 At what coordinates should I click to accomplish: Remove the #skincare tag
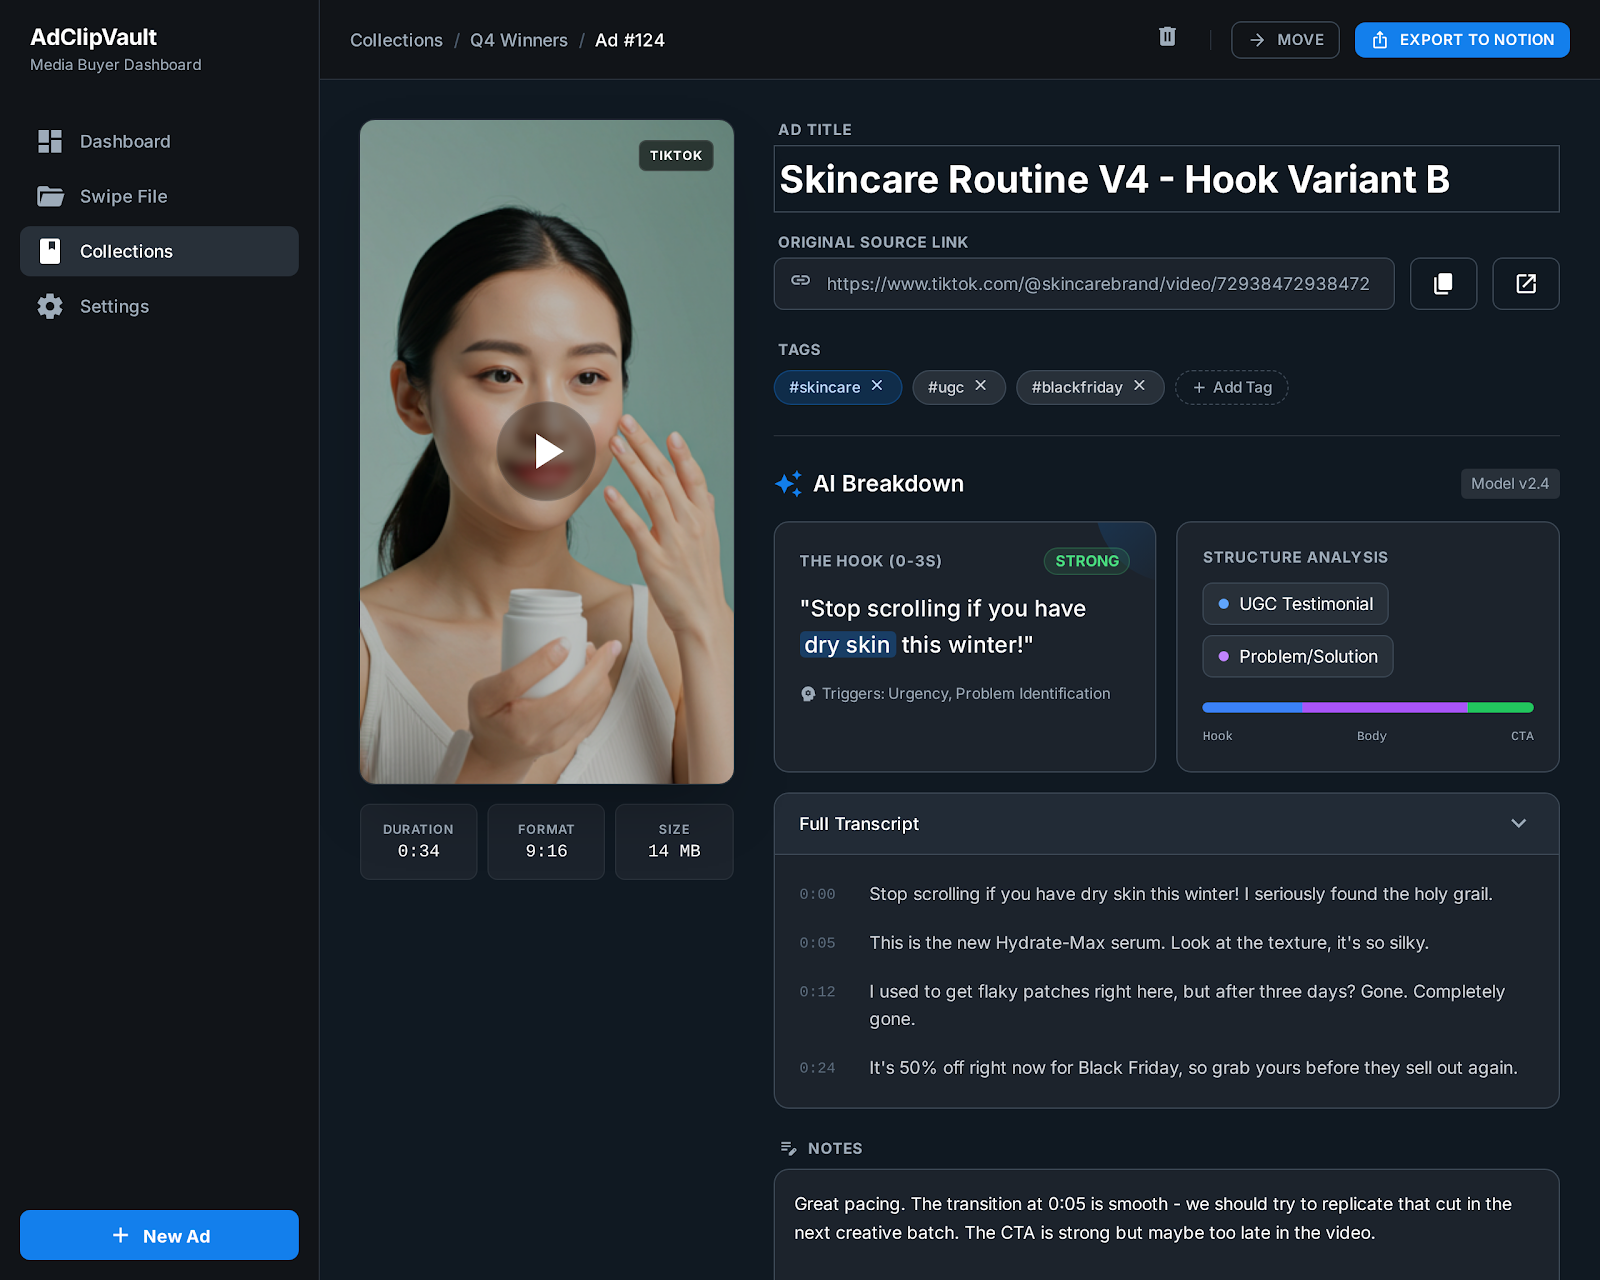[x=876, y=386]
